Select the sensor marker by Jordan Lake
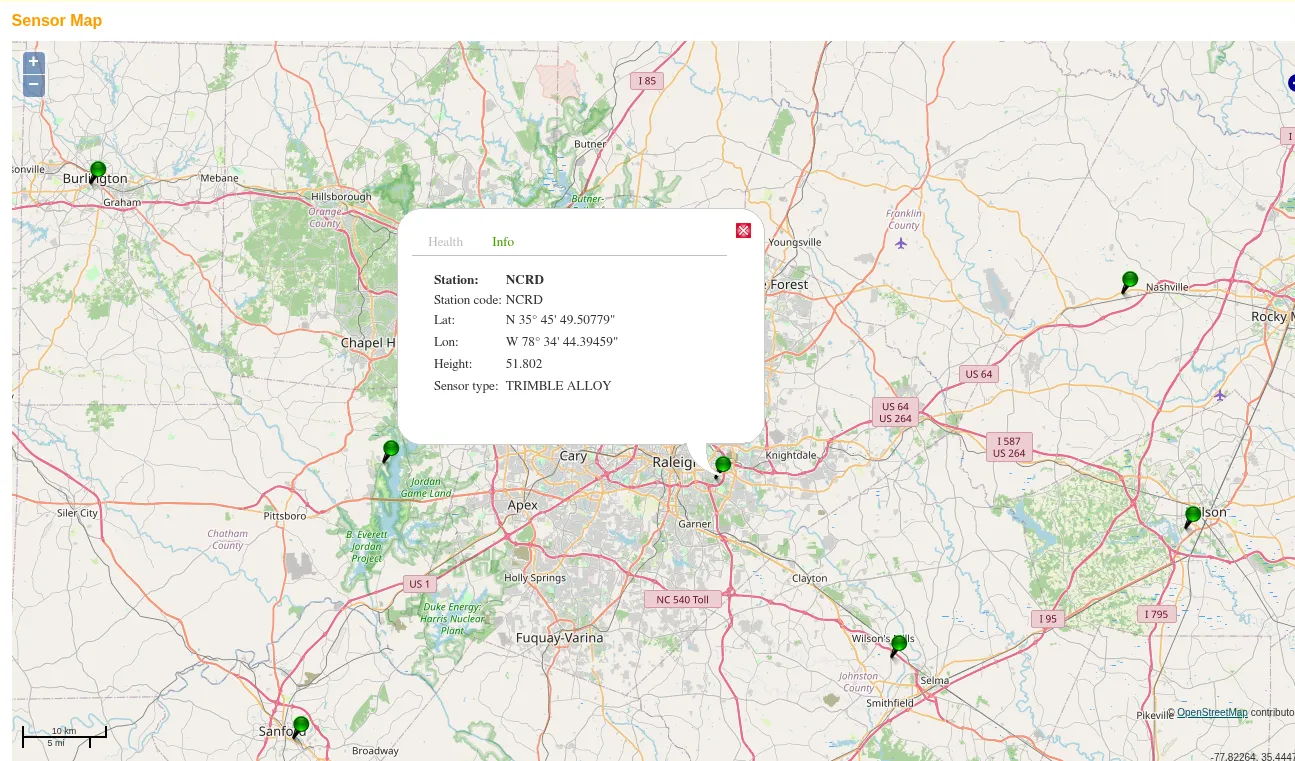This screenshot has width=1295, height=761. coord(390,451)
